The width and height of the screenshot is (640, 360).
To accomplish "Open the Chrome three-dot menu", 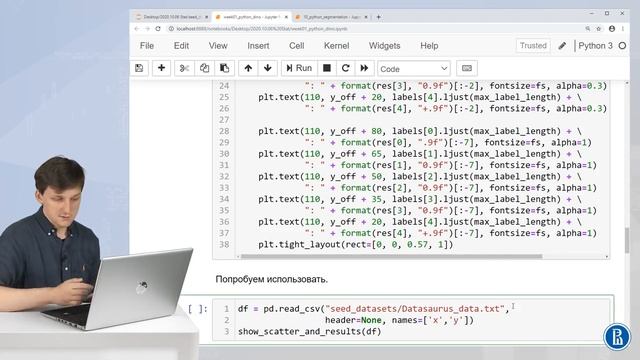I will [x=623, y=29].
